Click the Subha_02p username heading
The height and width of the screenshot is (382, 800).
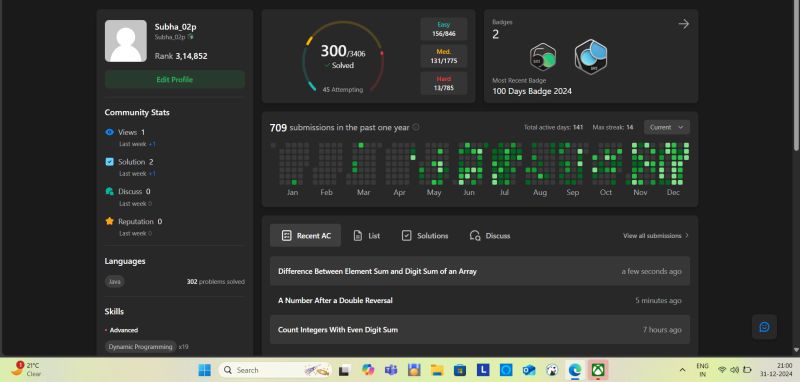point(176,27)
